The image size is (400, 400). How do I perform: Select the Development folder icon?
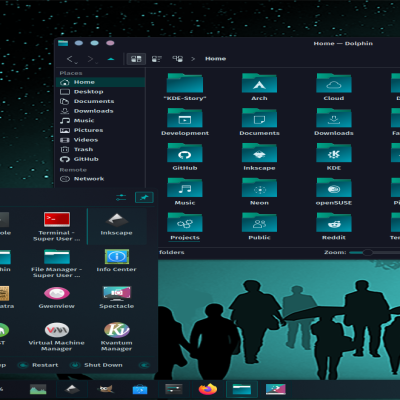pyautogui.click(x=185, y=118)
